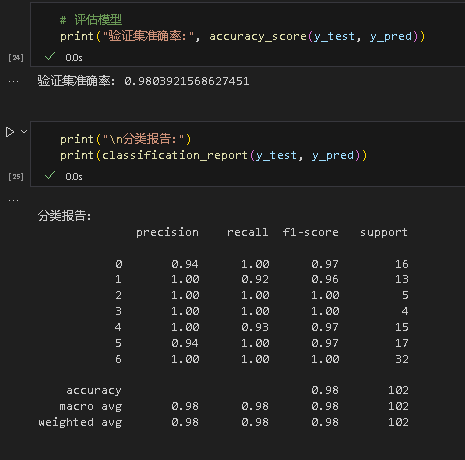This screenshot has height=460, width=465.
Task: Click the accuracy_score print code line
Action: [243, 36]
